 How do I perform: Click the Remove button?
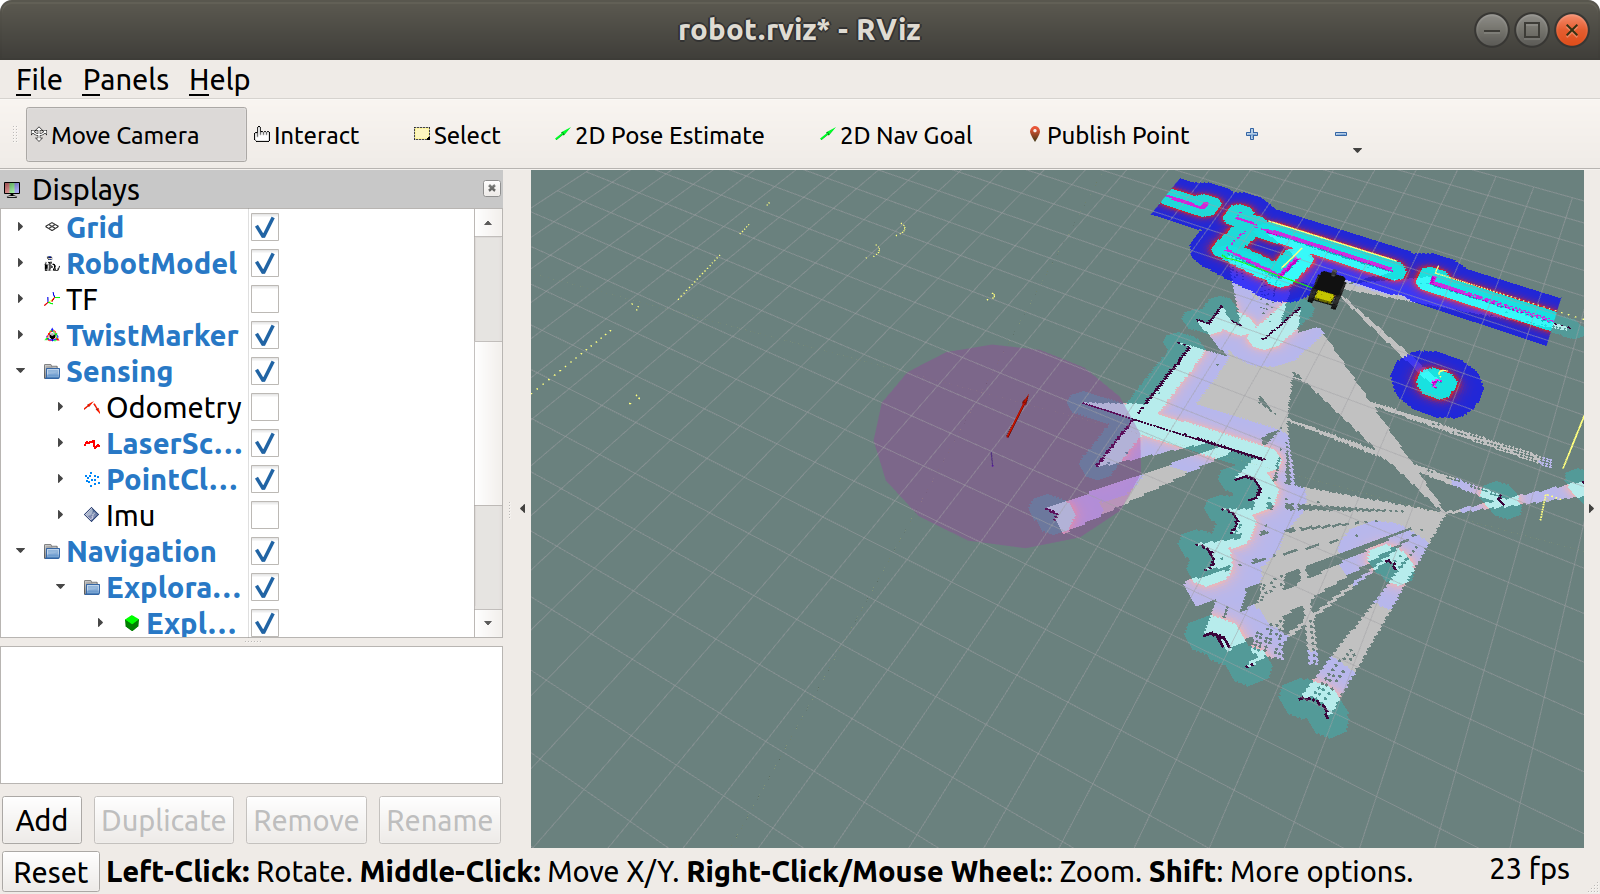tap(306, 820)
